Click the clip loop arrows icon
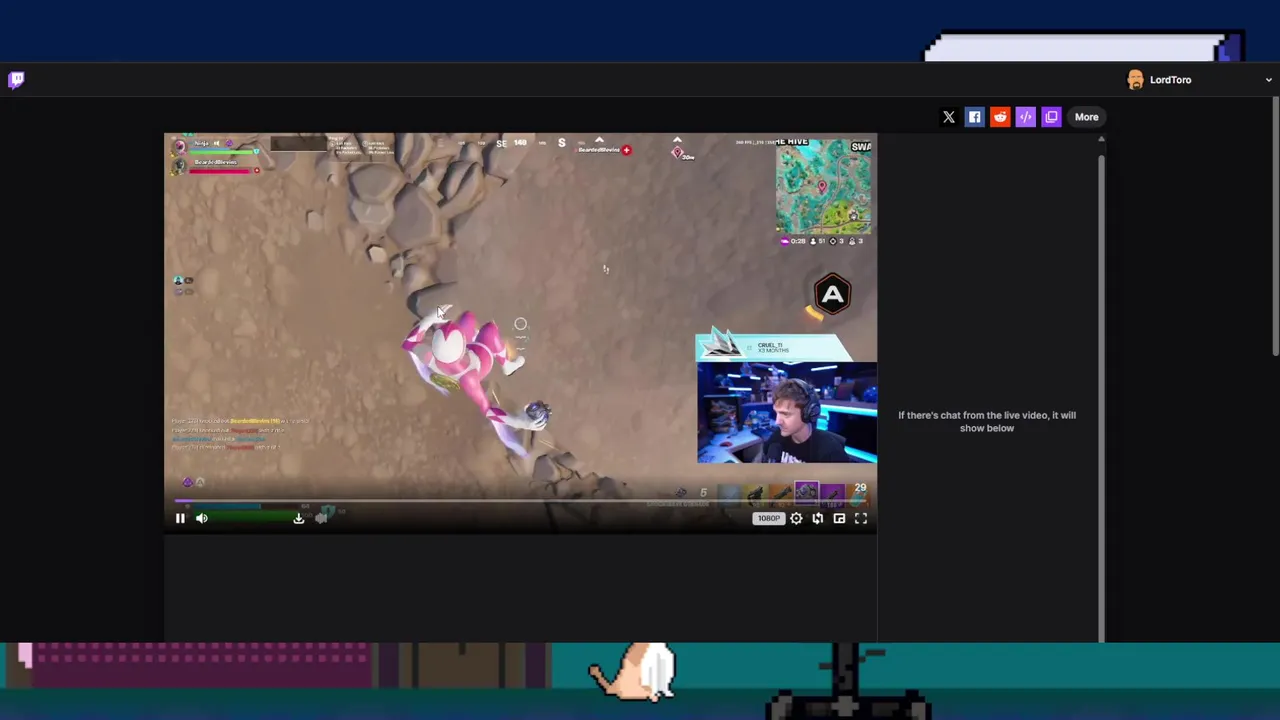Screen dimensions: 1280x720 (x=818, y=518)
